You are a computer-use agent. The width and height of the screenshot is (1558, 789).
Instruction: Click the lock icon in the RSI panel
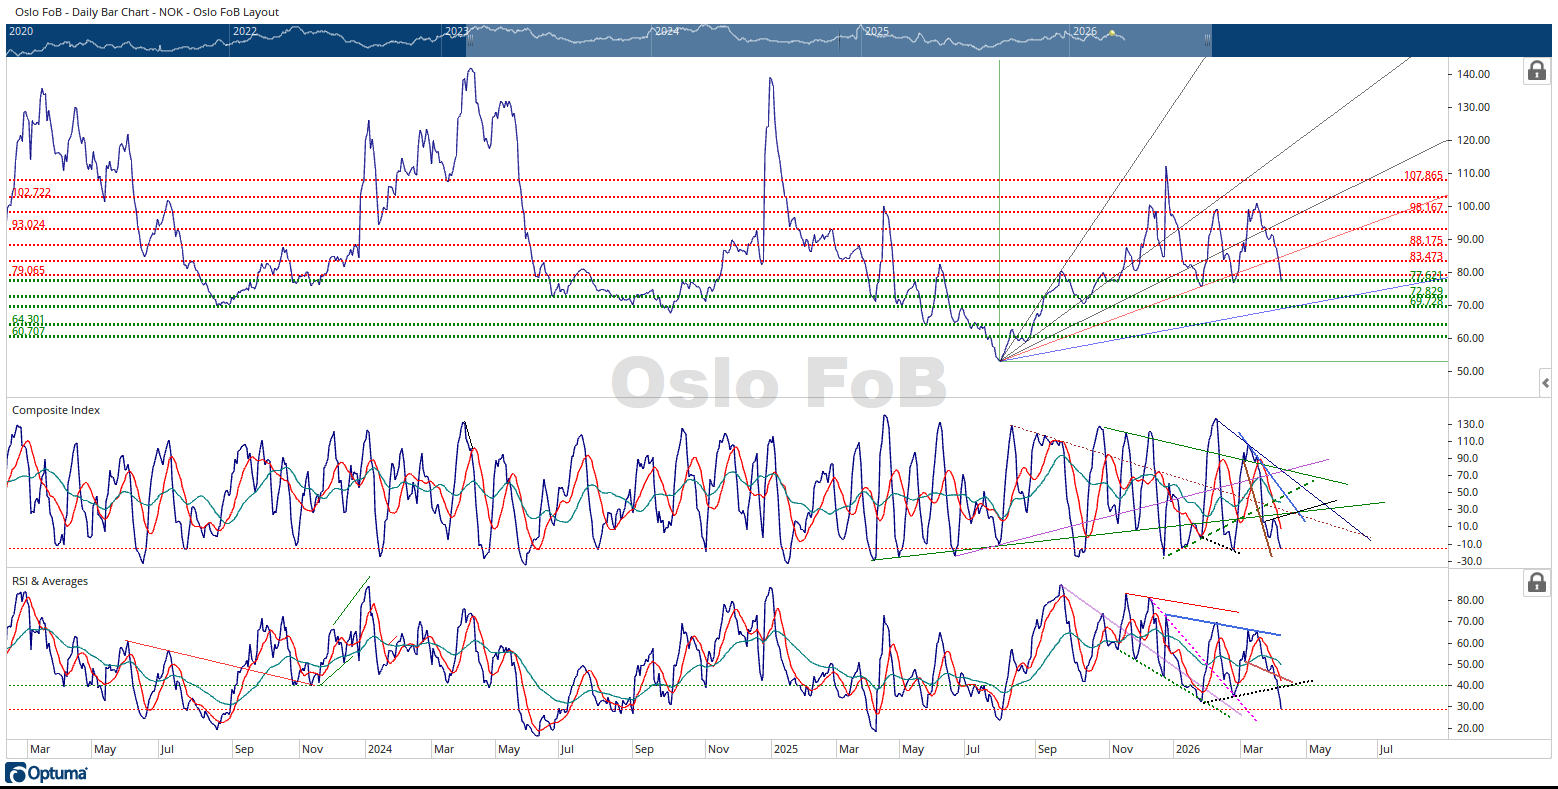[1536, 582]
